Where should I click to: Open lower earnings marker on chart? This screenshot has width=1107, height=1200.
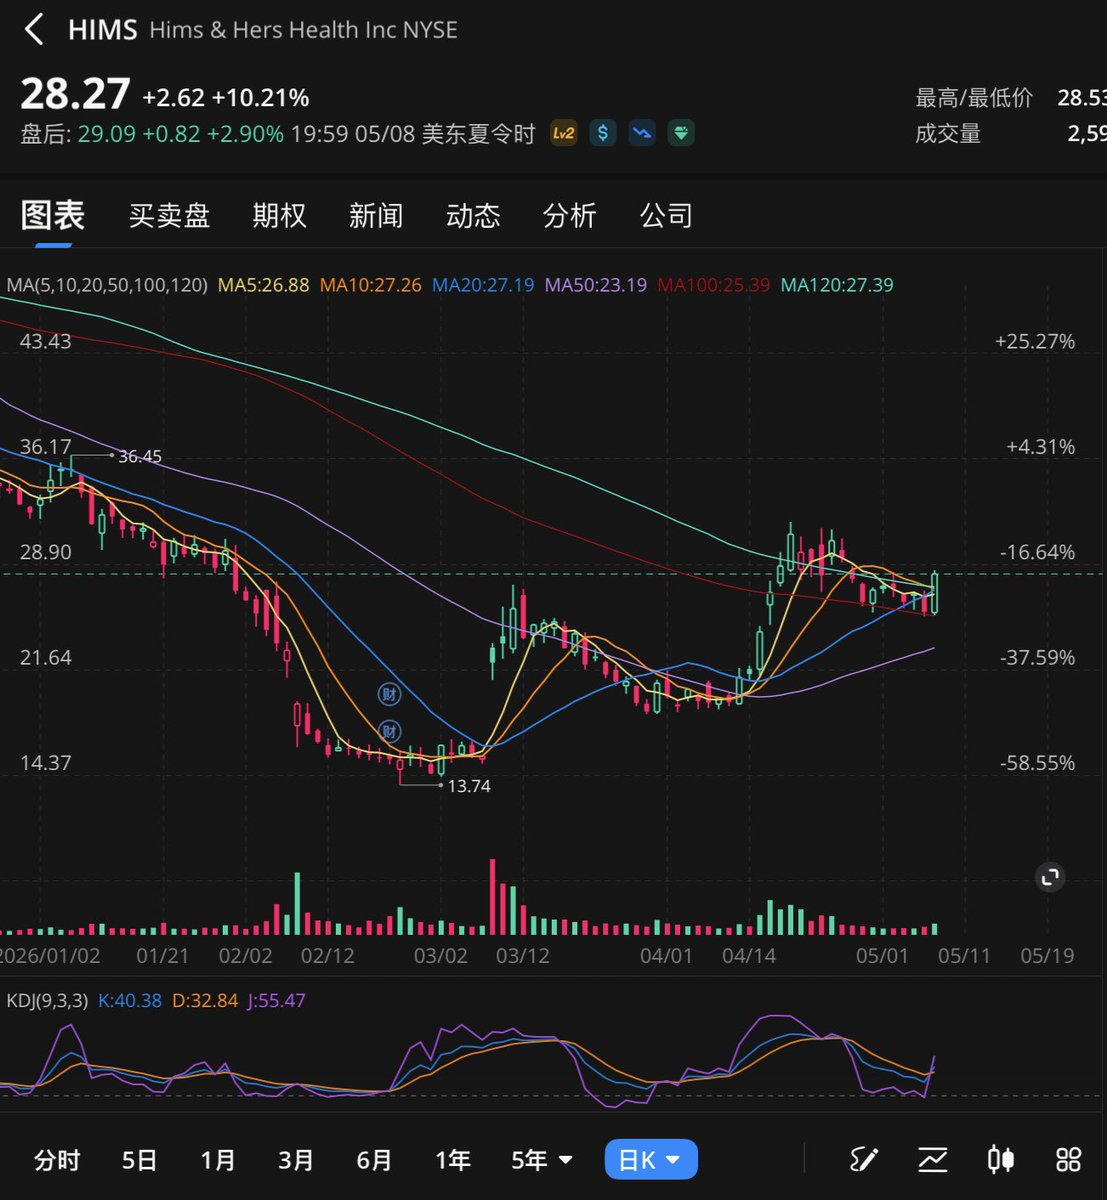click(x=389, y=732)
